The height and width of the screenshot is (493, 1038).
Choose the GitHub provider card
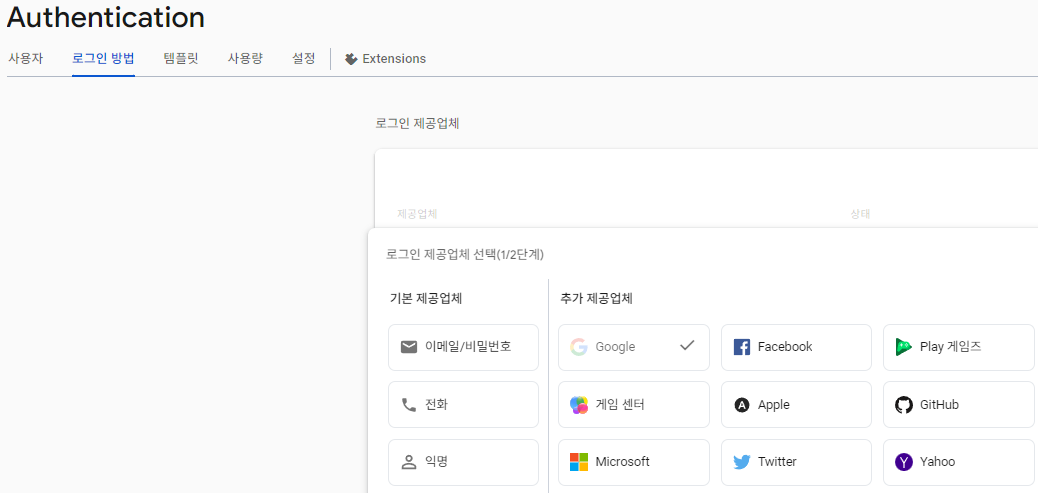[959, 404]
